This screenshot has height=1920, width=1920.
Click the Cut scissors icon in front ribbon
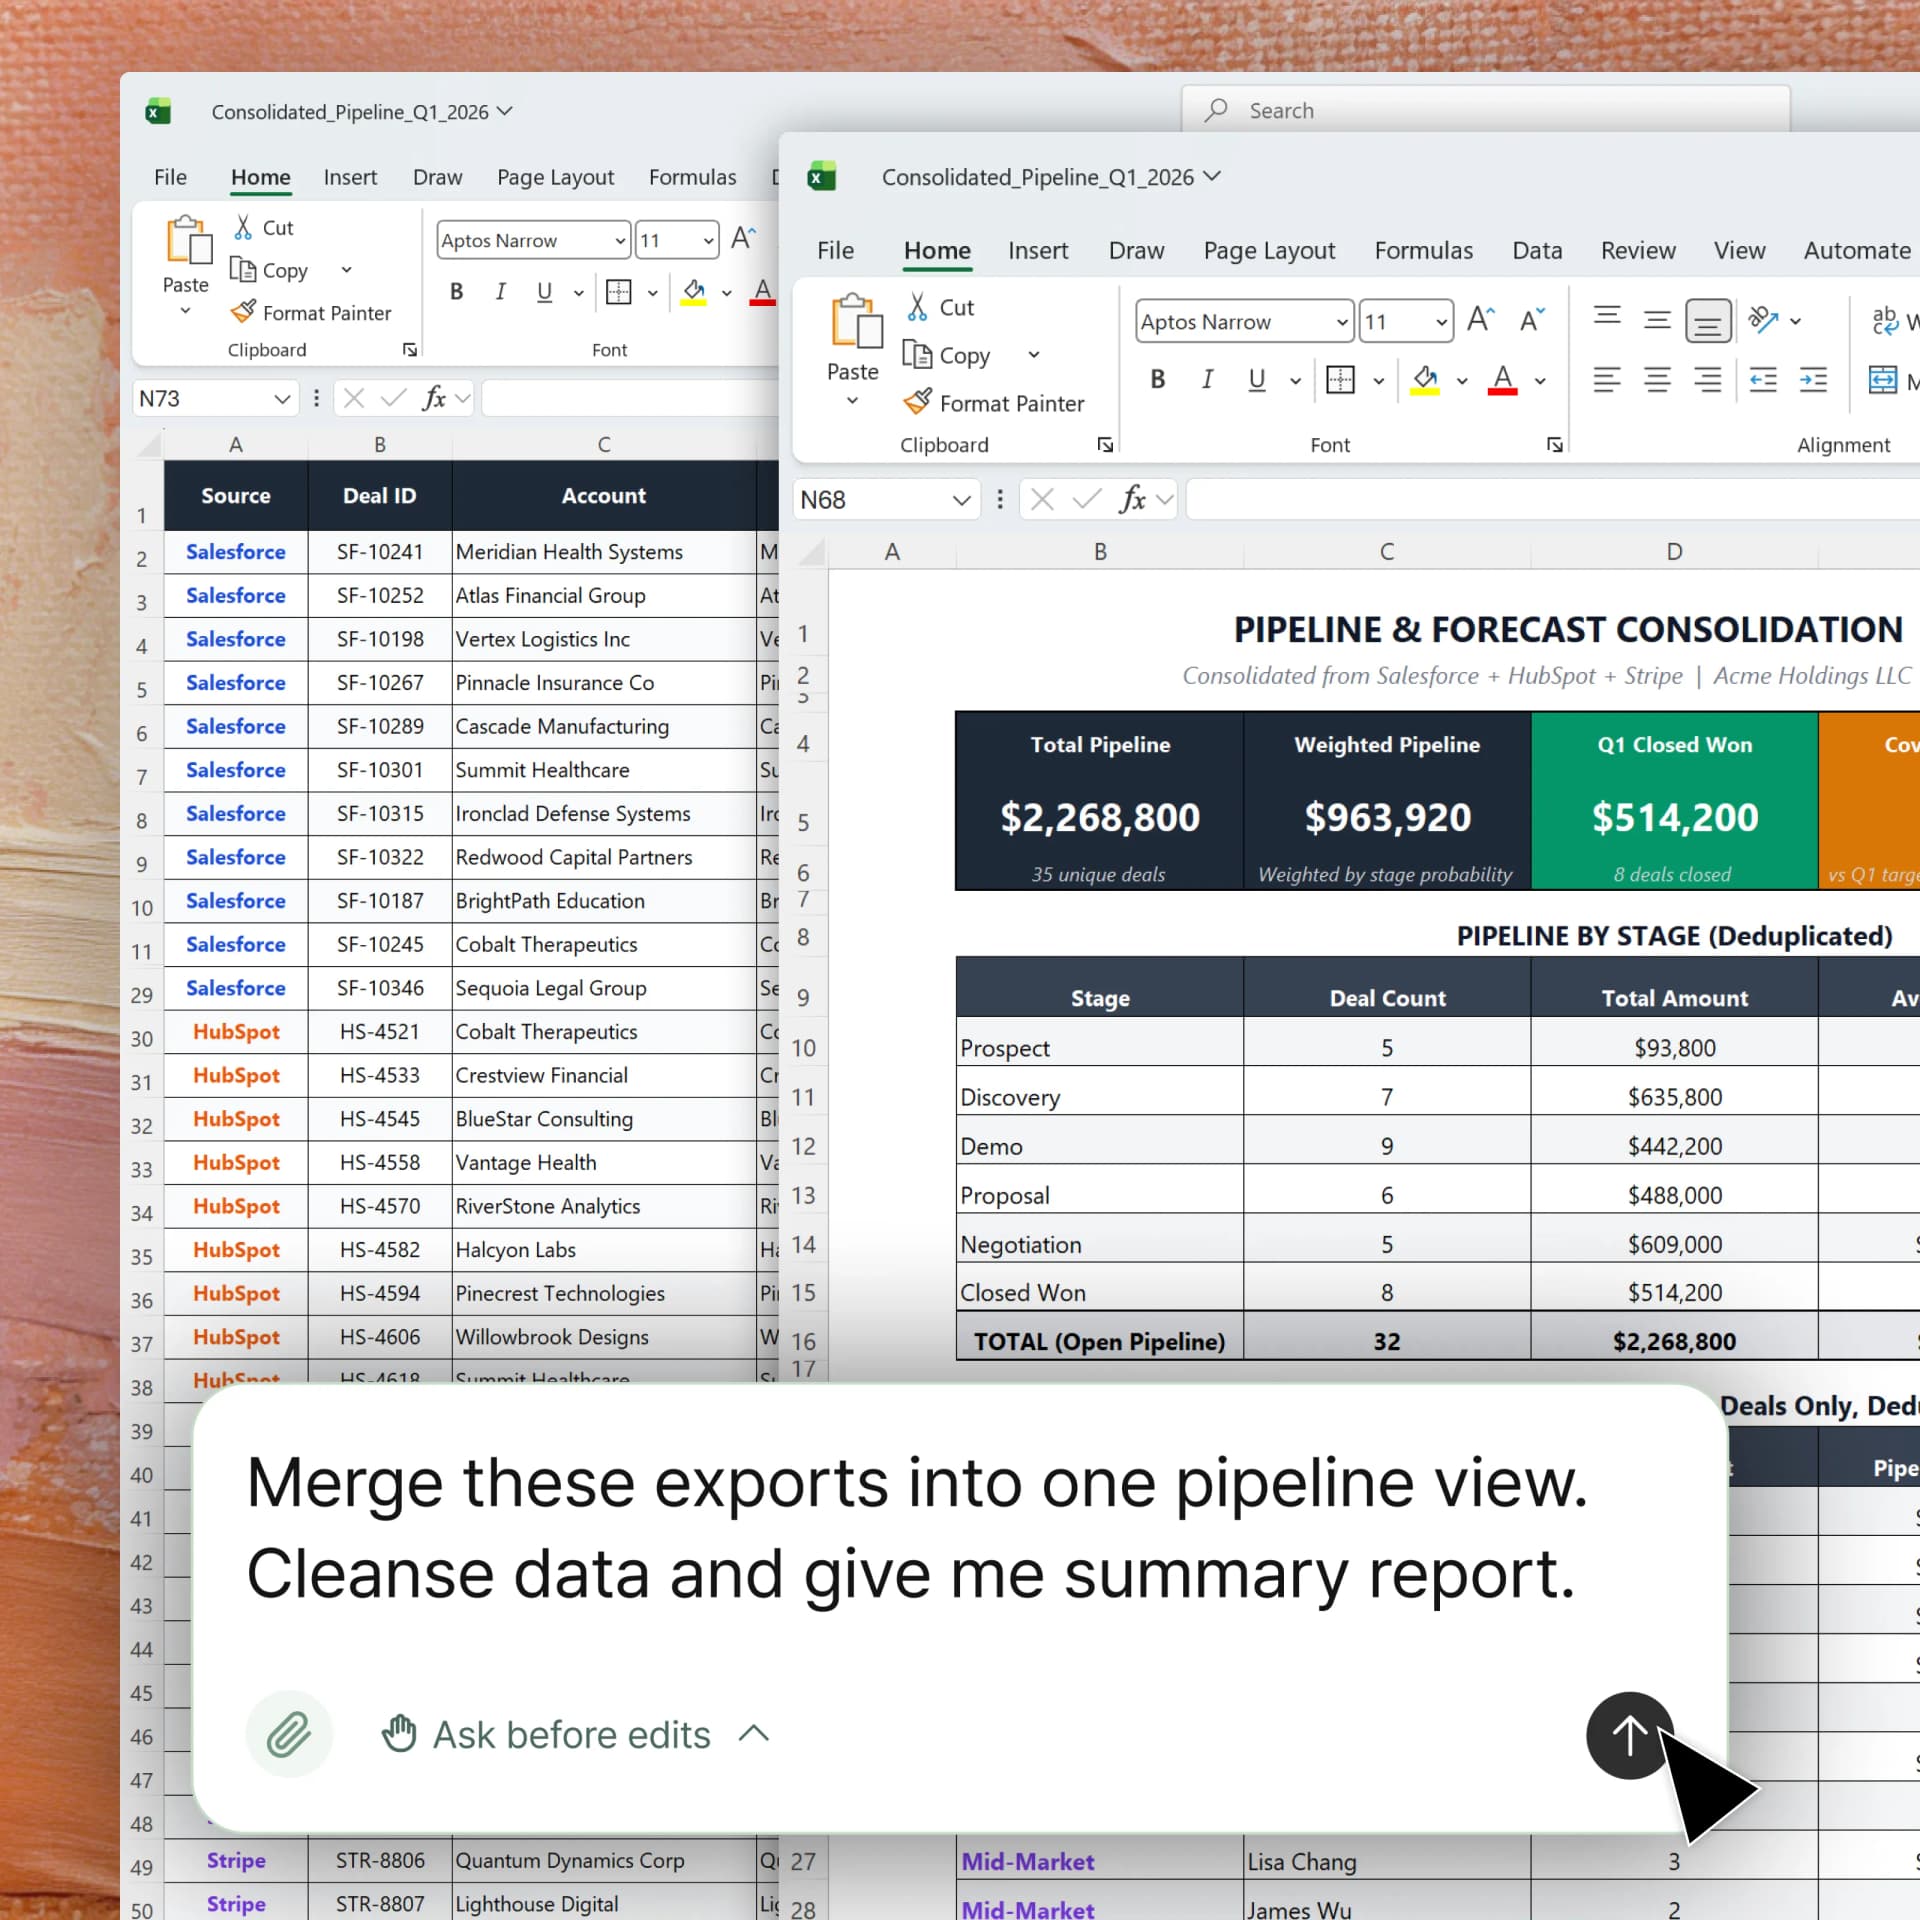point(917,307)
